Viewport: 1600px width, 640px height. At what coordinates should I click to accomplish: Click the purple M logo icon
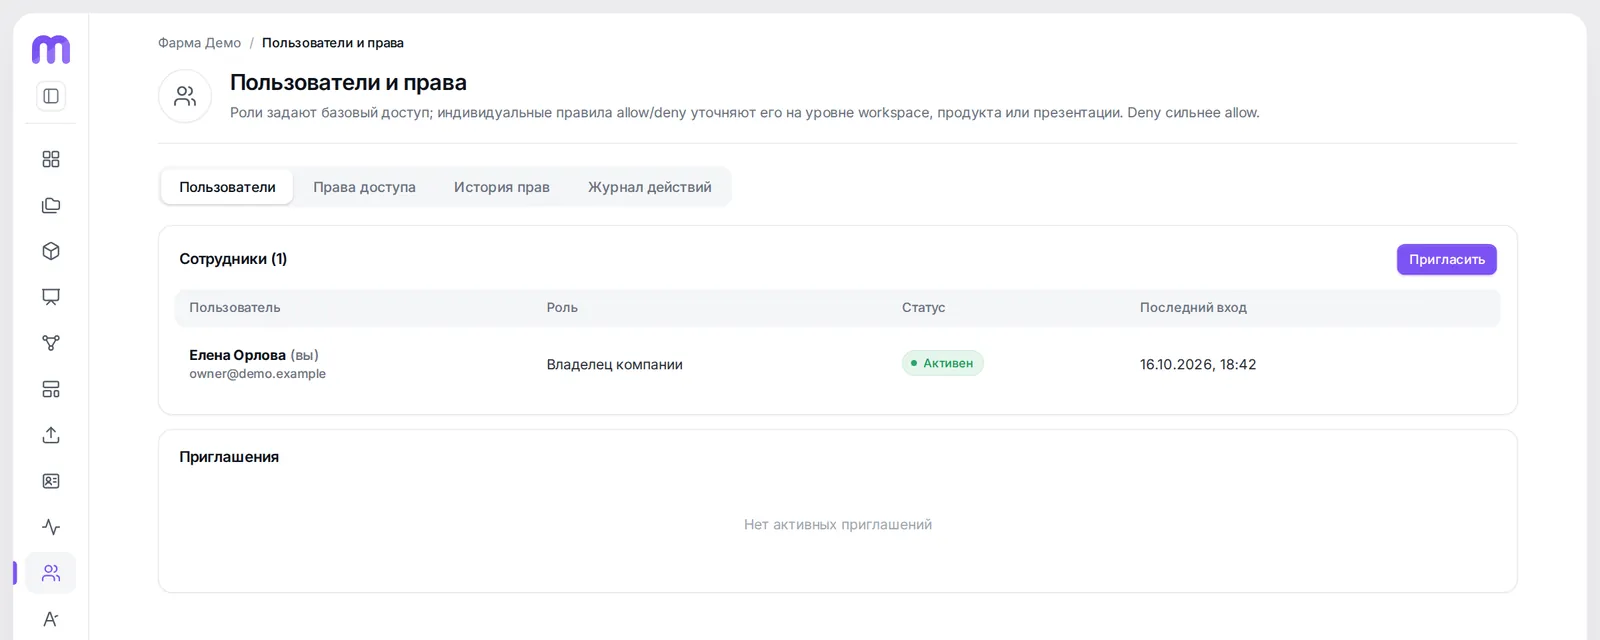(x=51, y=49)
